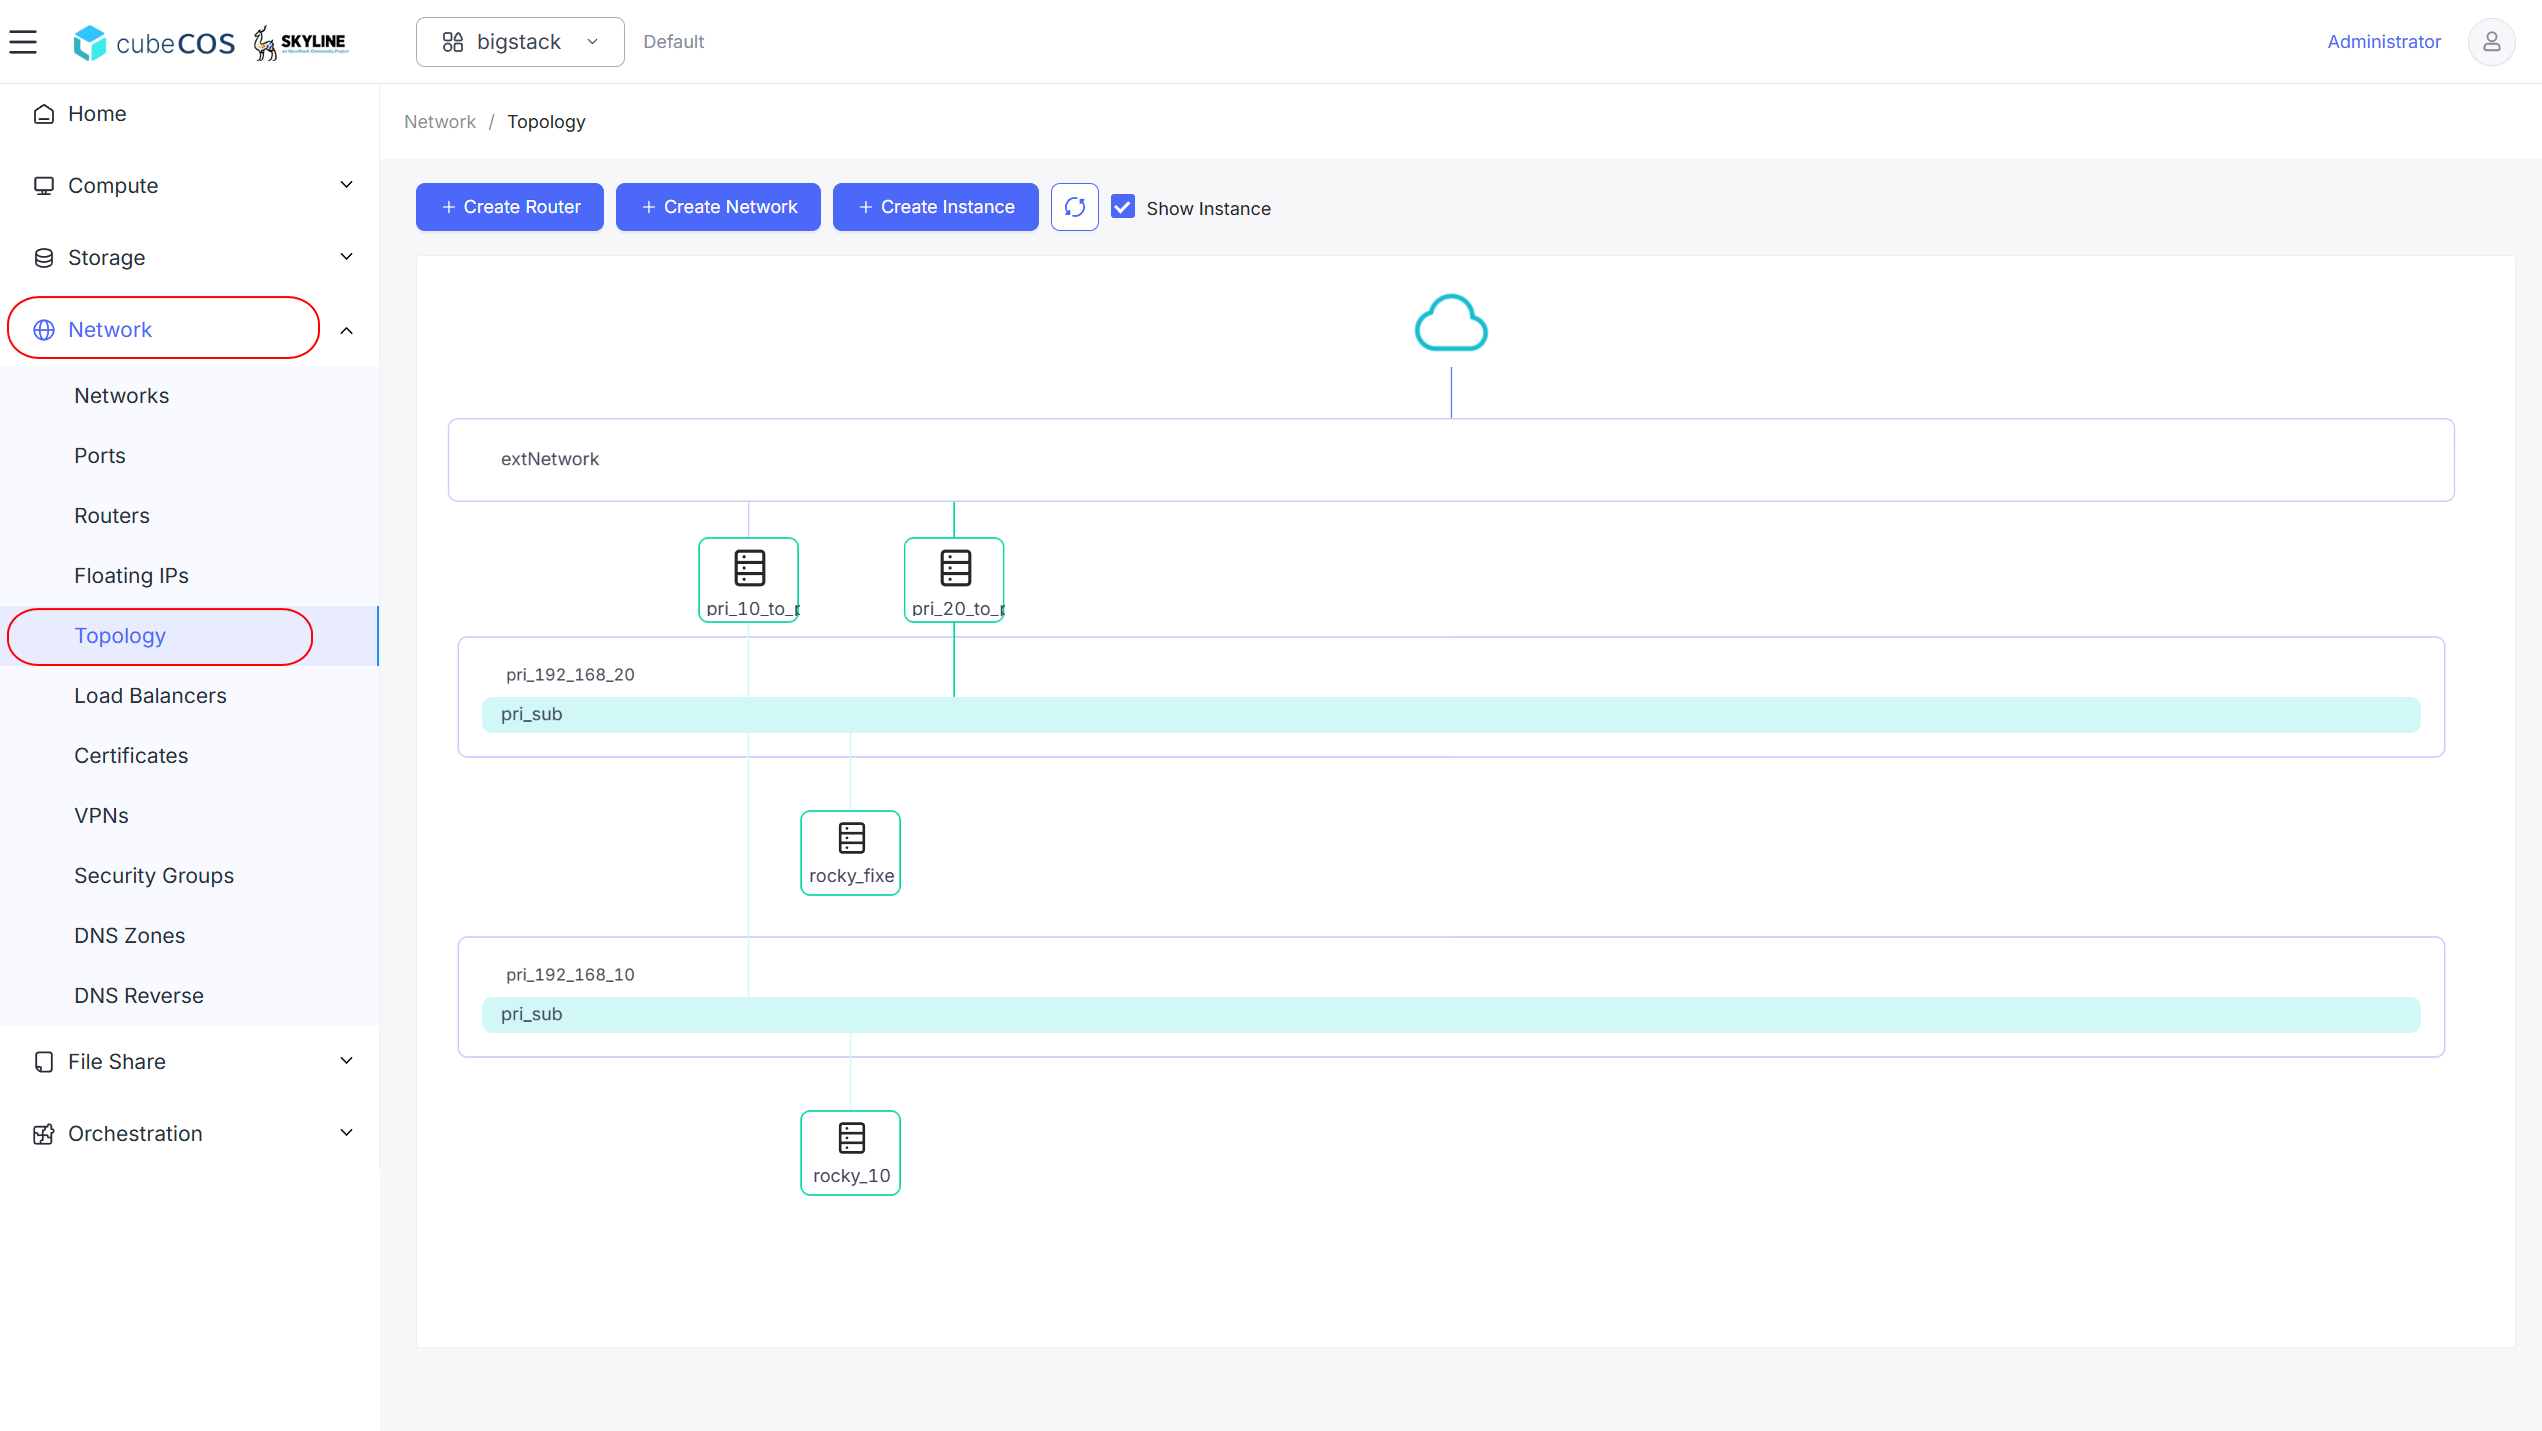Uncheck the Show Instance checkbox
Image resolution: width=2542 pixels, height=1431 pixels.
point(1123,207)
